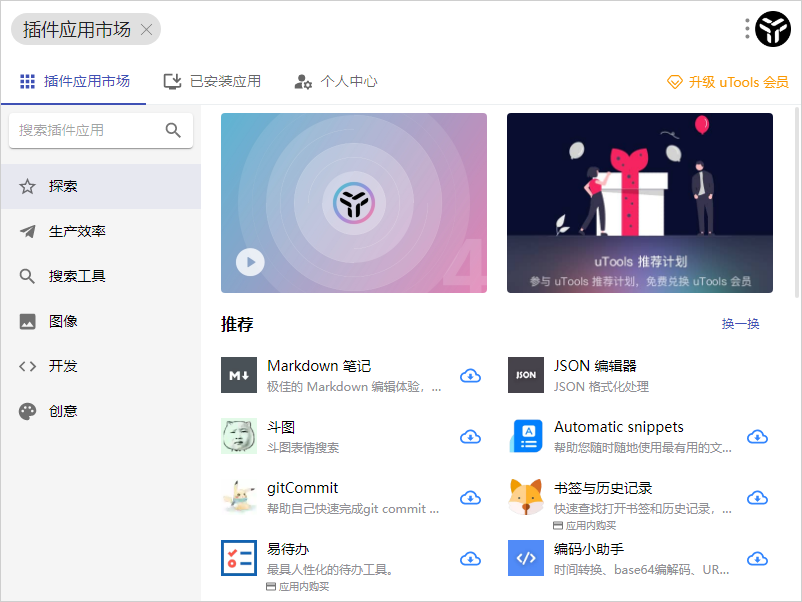The image size is (802, 602).
Task: Select the 生产效率 category
Action: 101,231
